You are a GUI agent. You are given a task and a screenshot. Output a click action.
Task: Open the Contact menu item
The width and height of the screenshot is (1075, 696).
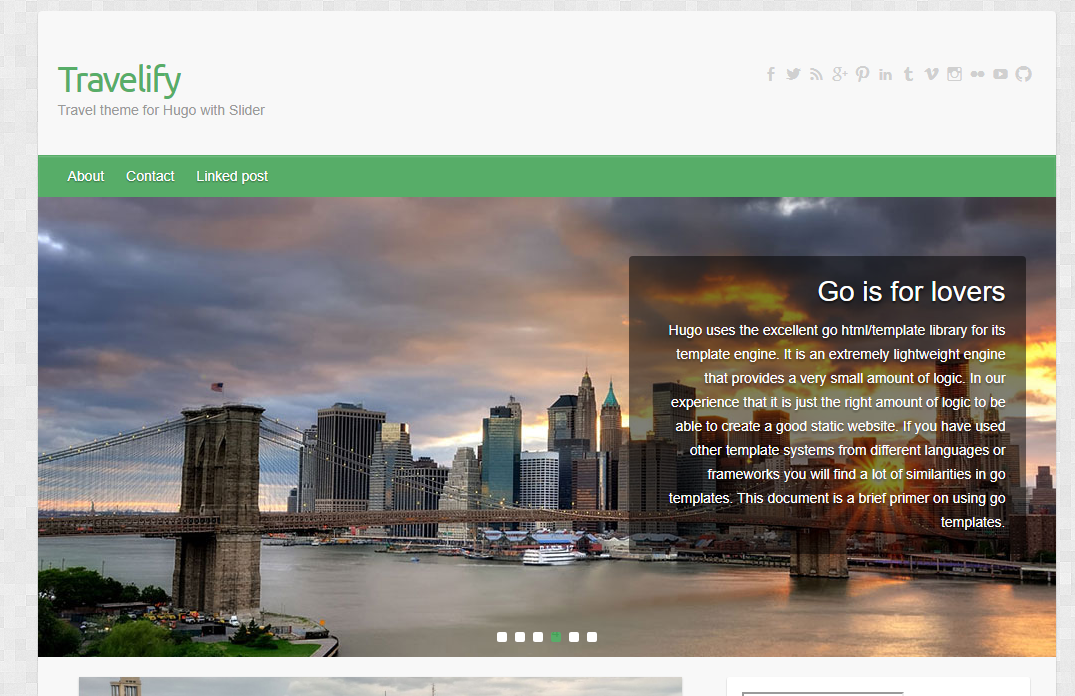click(x=150, y=176)
